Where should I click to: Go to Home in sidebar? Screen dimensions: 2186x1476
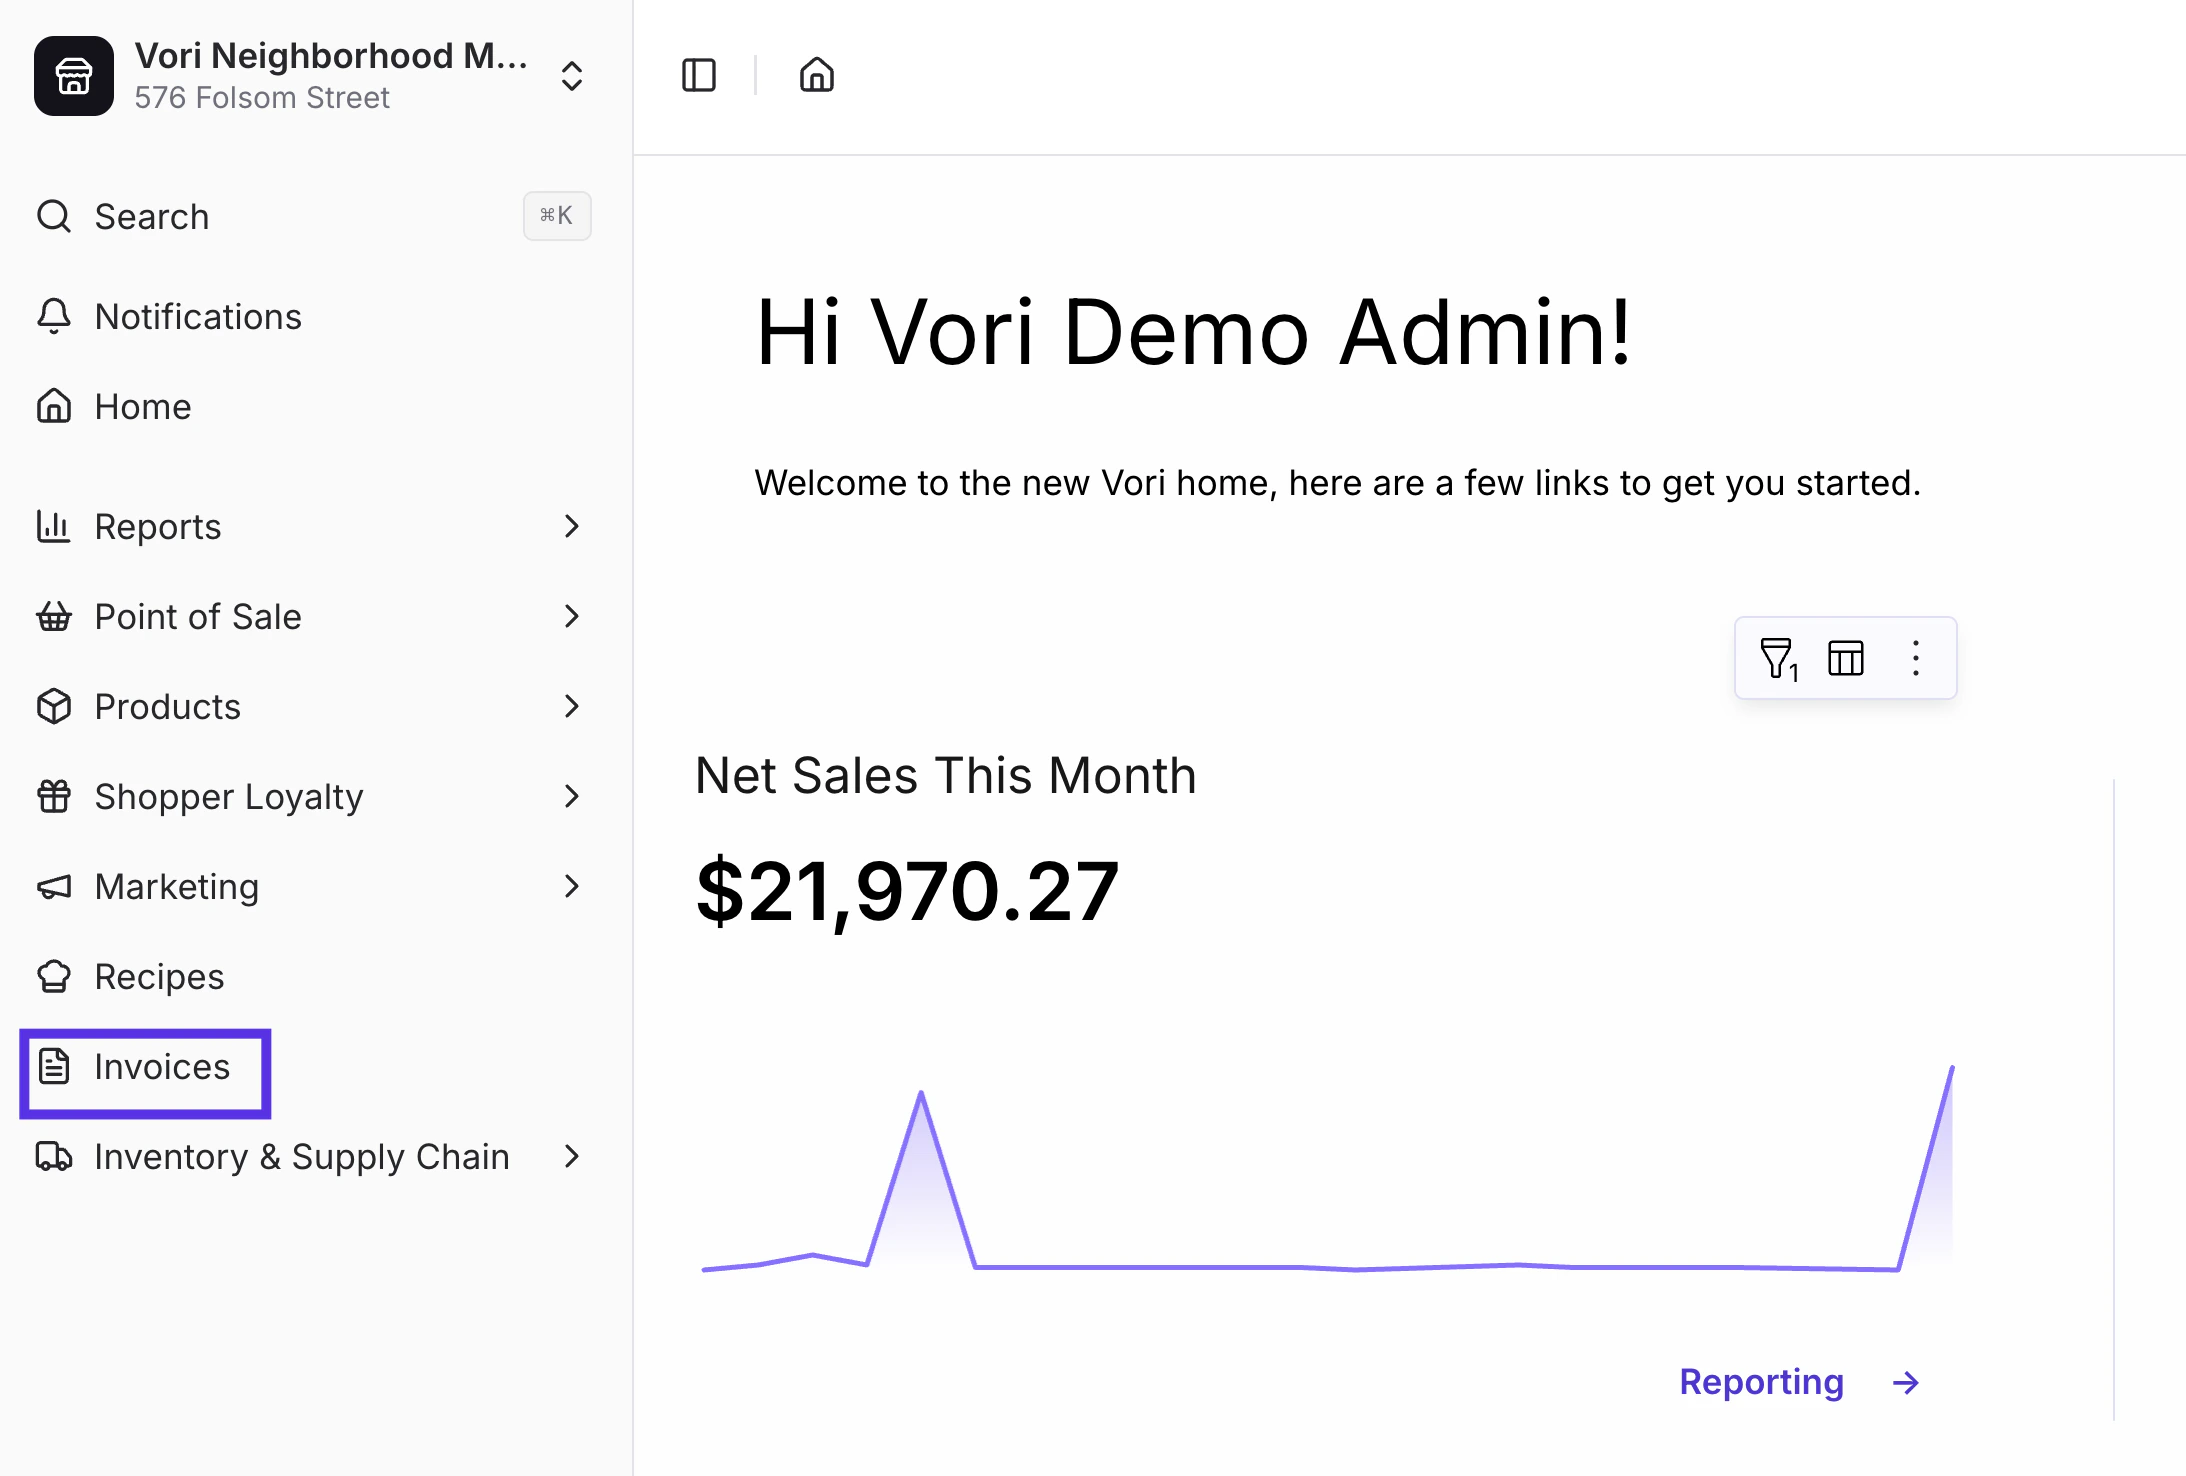click(x=142, y=406)
